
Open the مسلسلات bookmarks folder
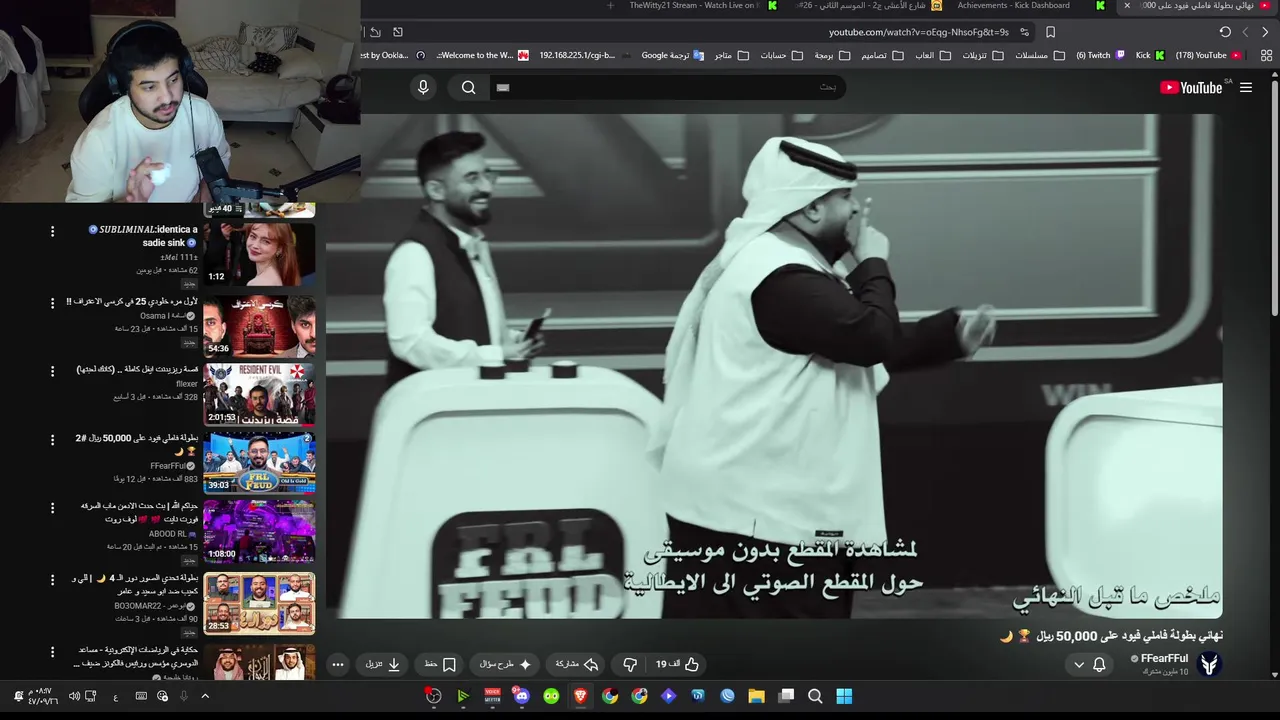coord(1038,55)
